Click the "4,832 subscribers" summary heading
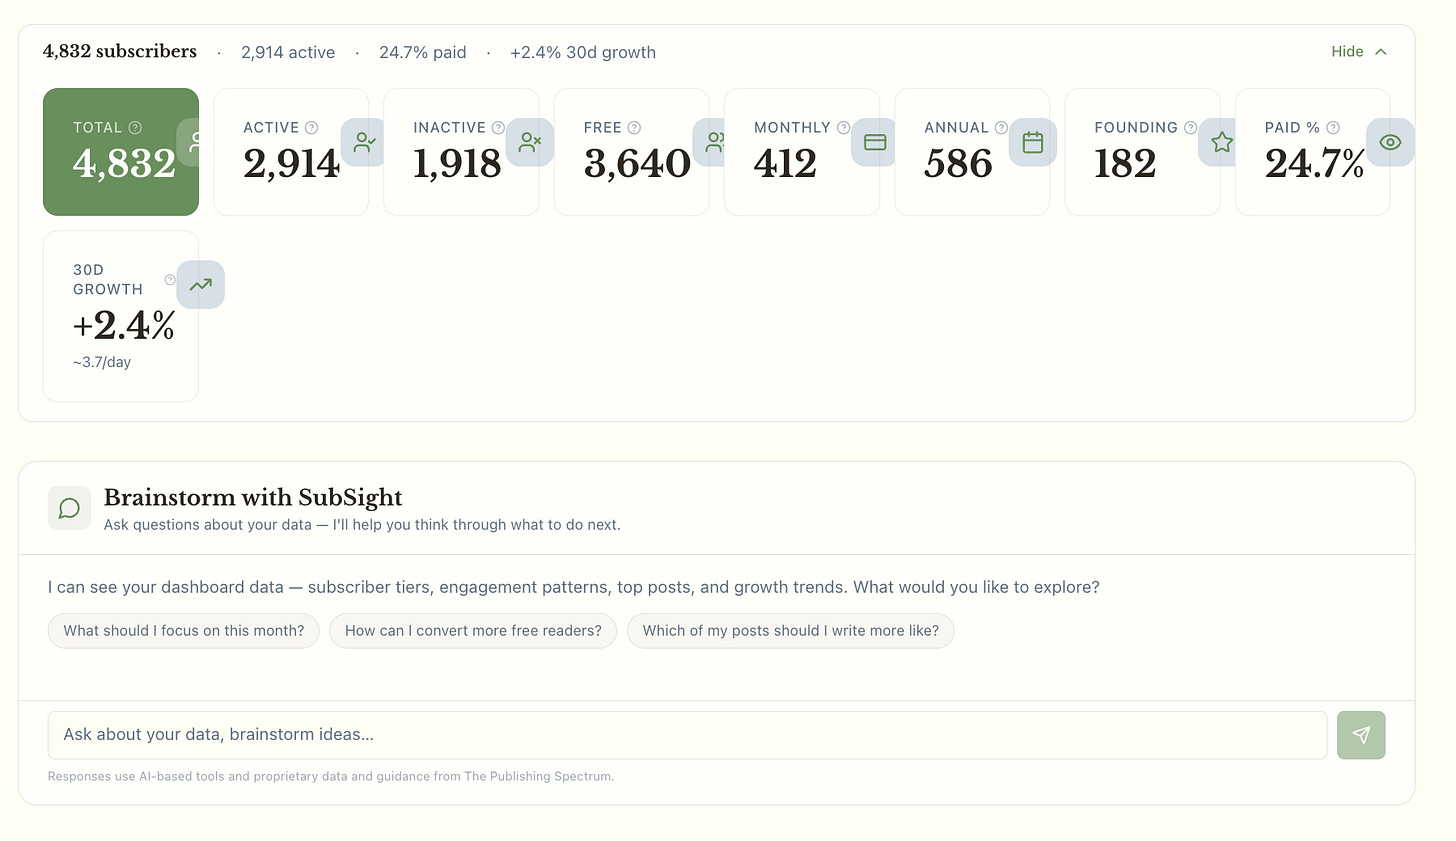Screen dimensions: 1456x841 tap(120, 51)
